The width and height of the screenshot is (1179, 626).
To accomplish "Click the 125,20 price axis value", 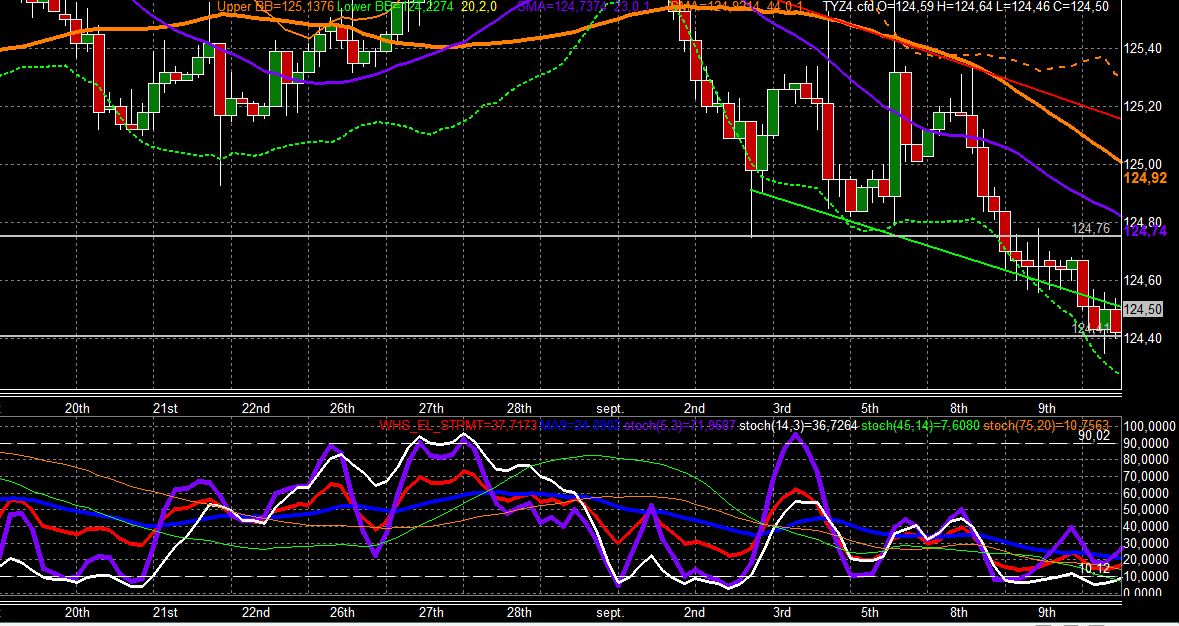I will pyautogui.click(x=1142, y=107).
